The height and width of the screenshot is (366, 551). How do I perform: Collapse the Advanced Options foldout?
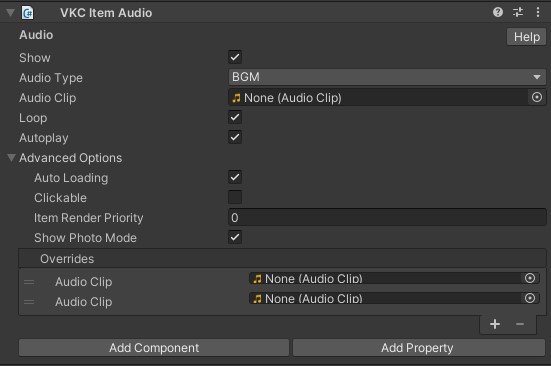click(x=11, y=158)
